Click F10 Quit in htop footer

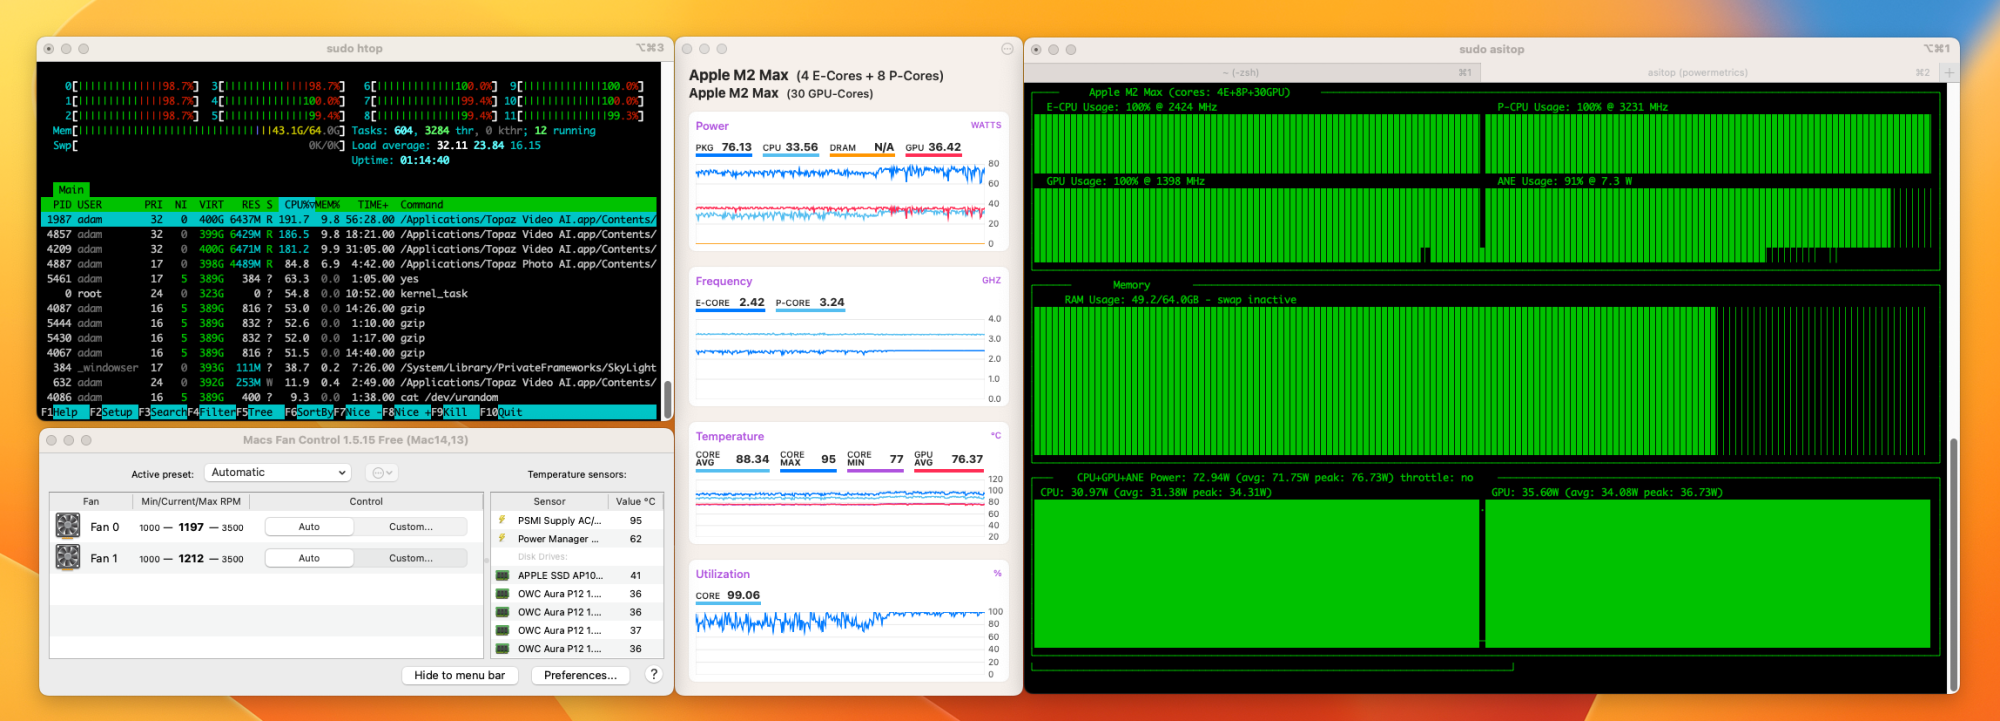click(501, 412)
